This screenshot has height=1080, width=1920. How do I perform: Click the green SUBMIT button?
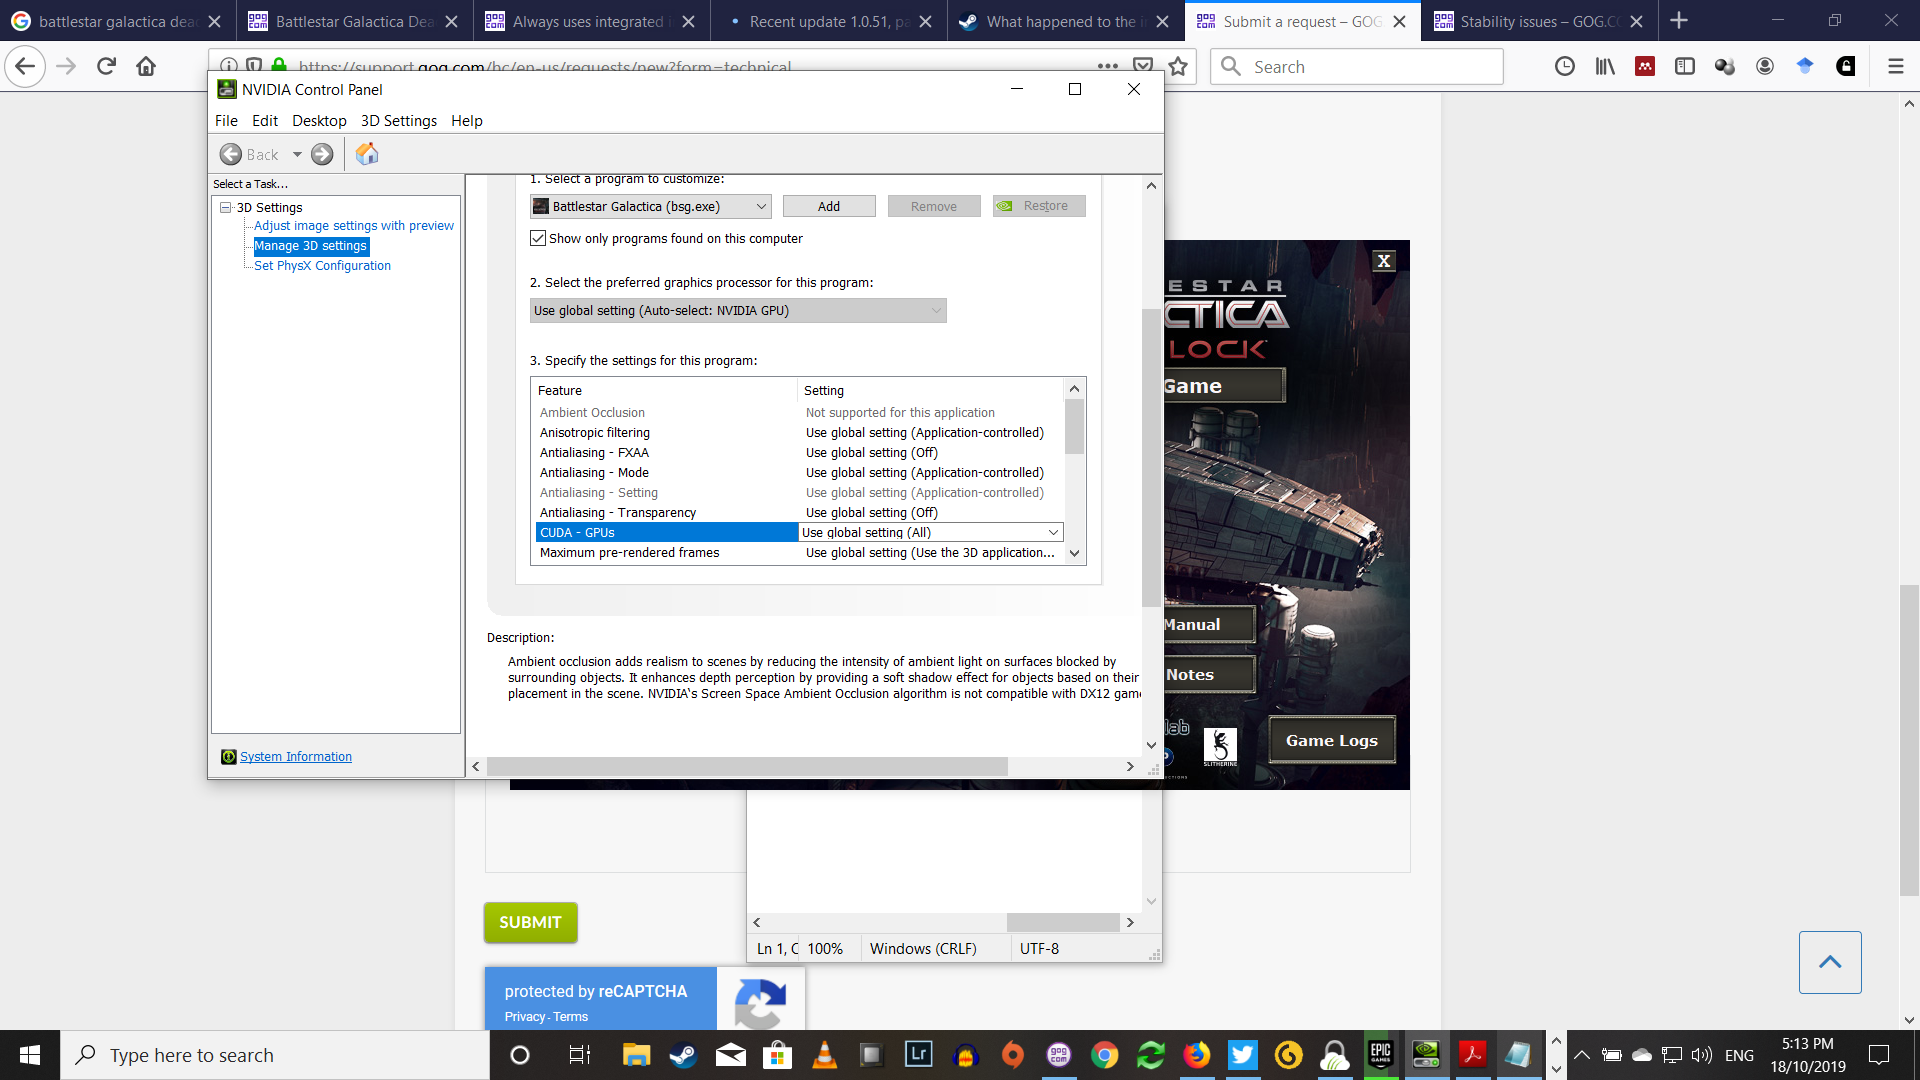pyautogui.click(x=530, y=922)
